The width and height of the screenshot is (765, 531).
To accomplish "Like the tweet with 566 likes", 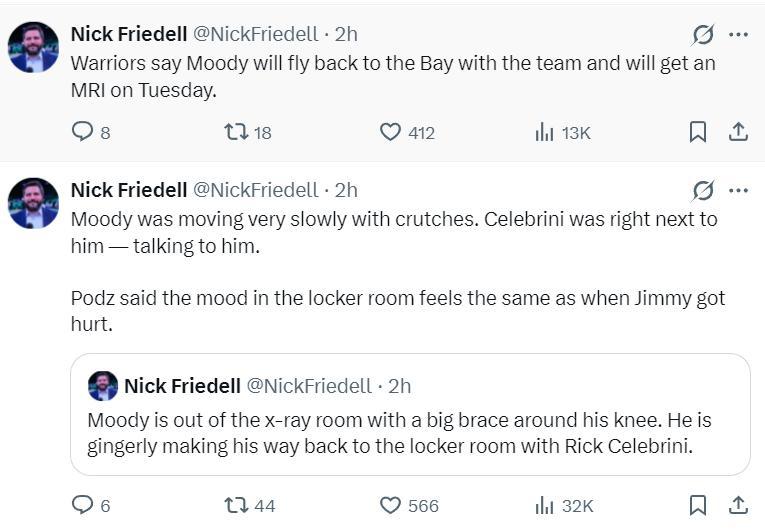I will (391, 505).
